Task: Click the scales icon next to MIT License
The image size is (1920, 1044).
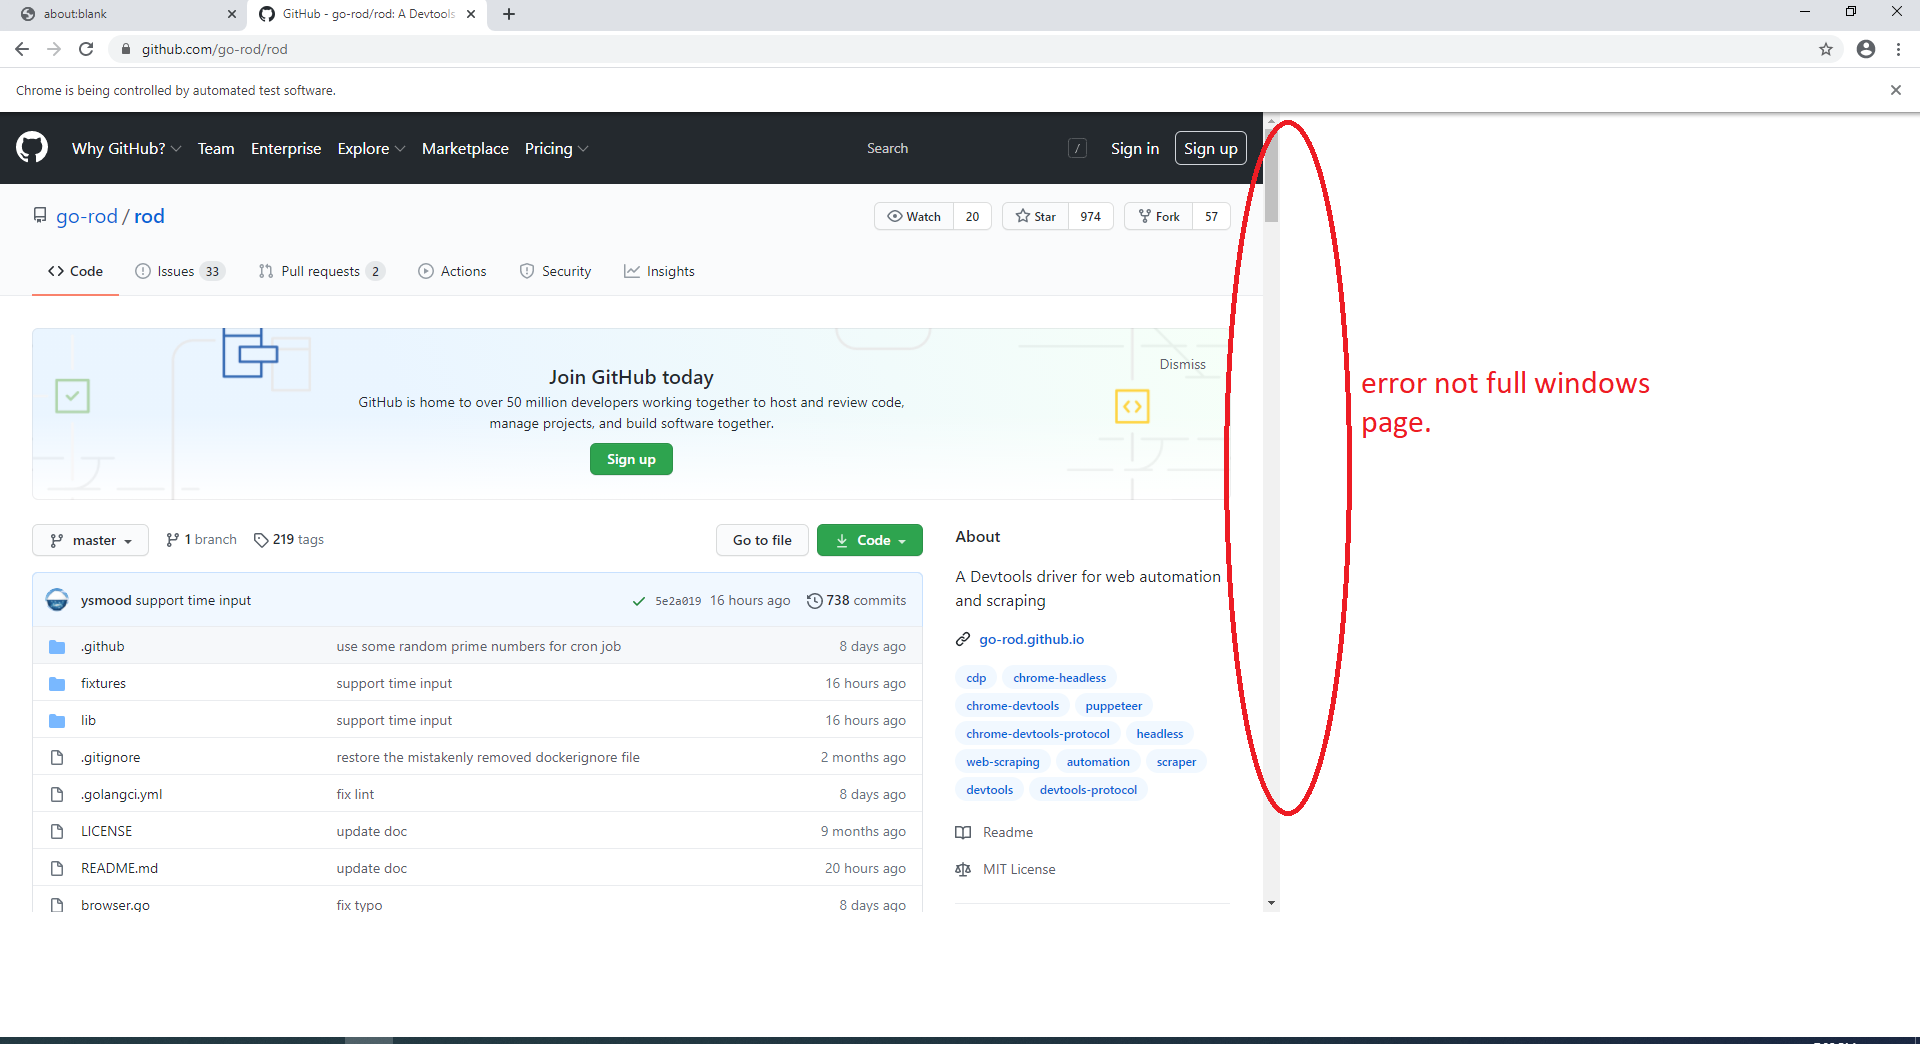Action: (962, 869)
